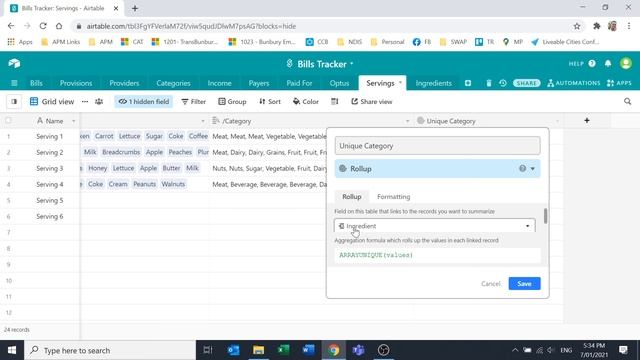Screen dimensions: 640x360
Task: Edit the Unique Category field name
Action: click(x=438, y=146)
